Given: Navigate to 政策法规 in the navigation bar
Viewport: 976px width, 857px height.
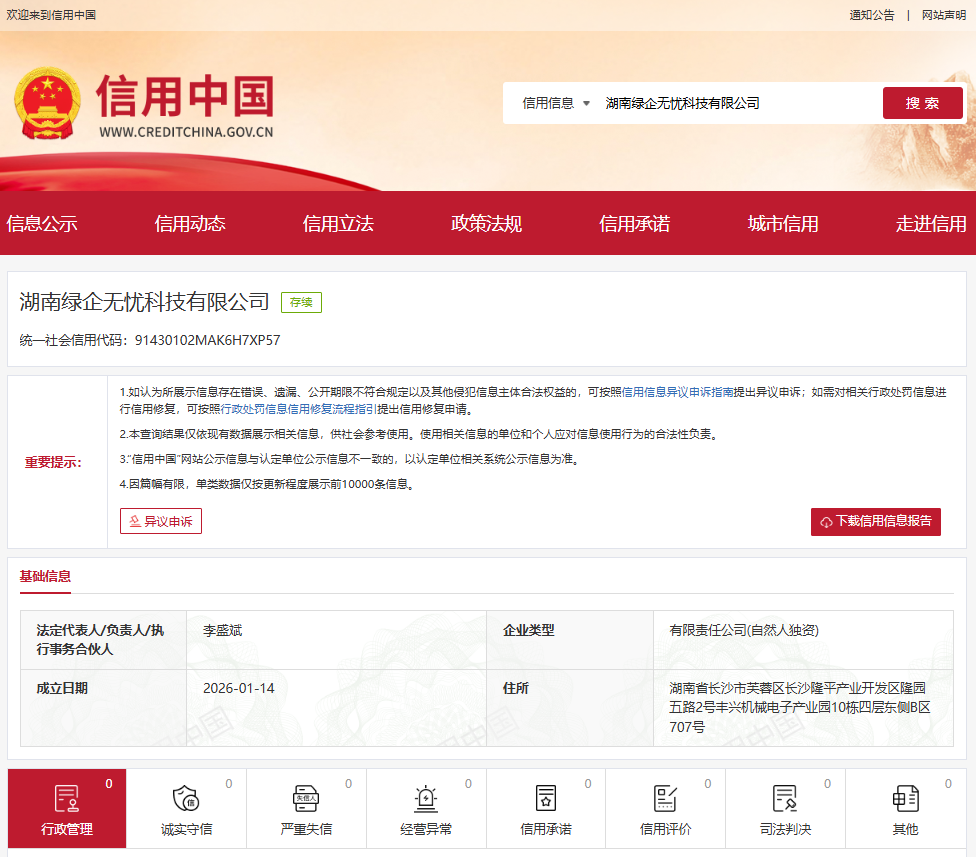Looking at the screenshot, I should click(x=486, y=223).
